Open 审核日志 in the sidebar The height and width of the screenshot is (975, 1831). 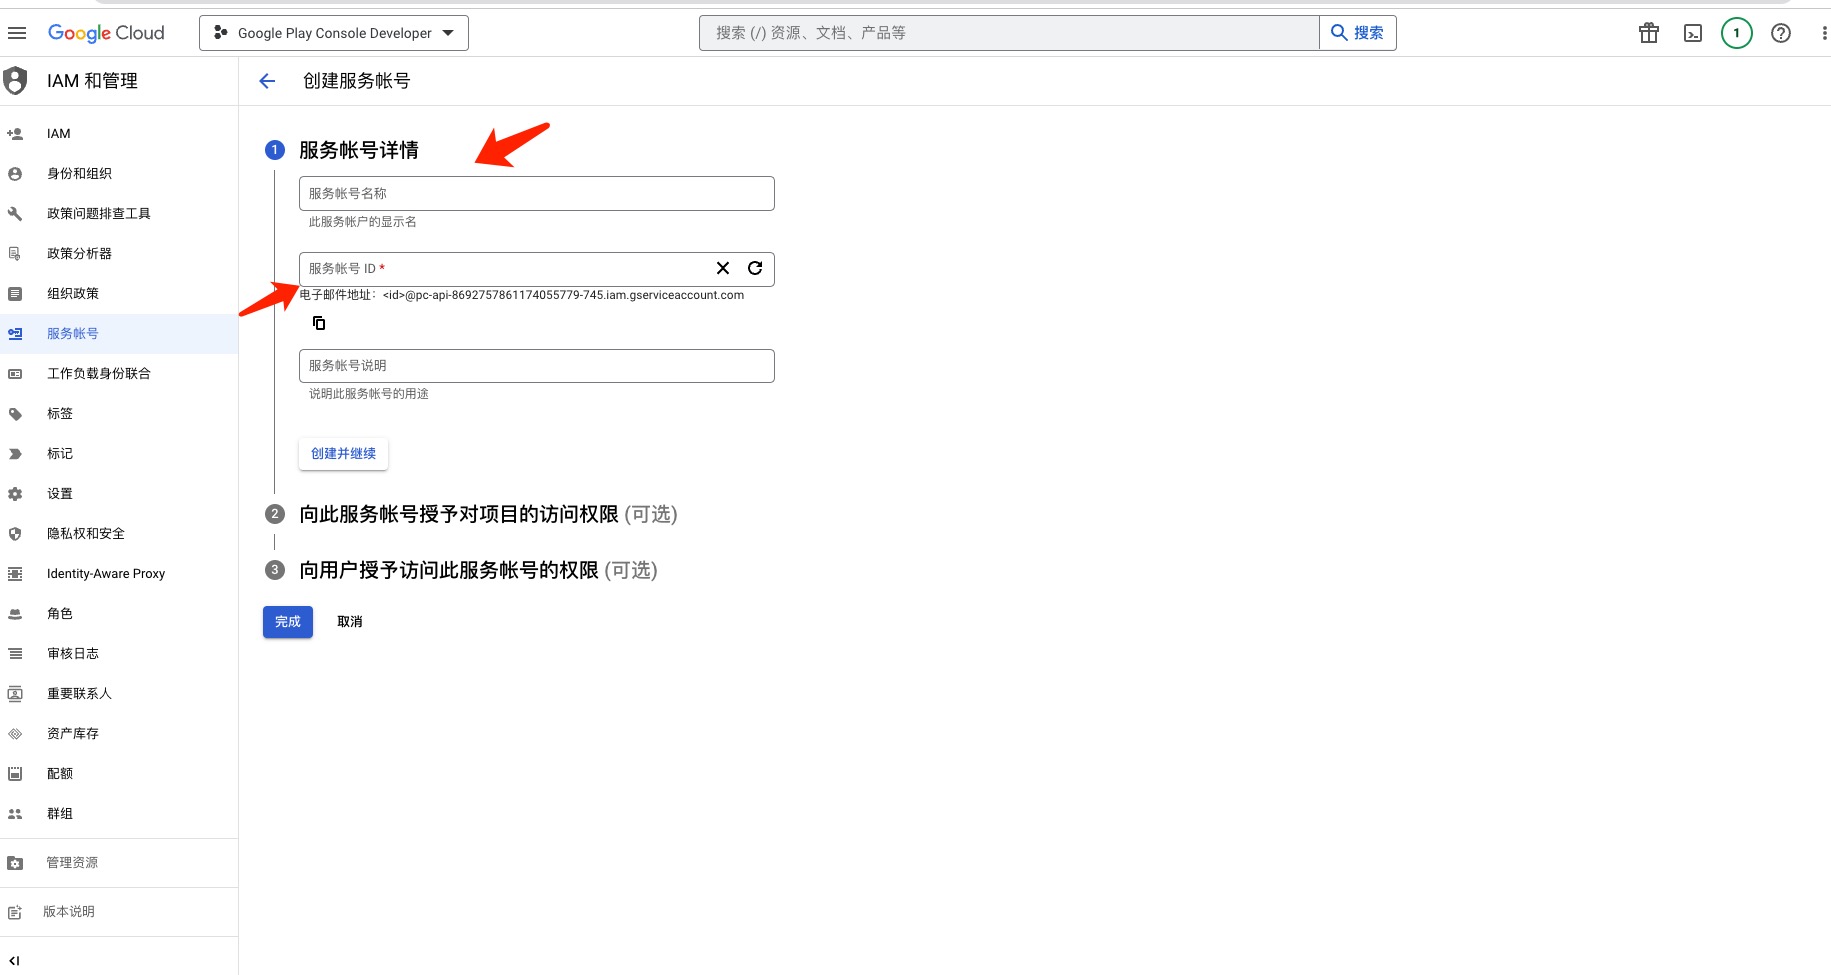coord(119,653)
